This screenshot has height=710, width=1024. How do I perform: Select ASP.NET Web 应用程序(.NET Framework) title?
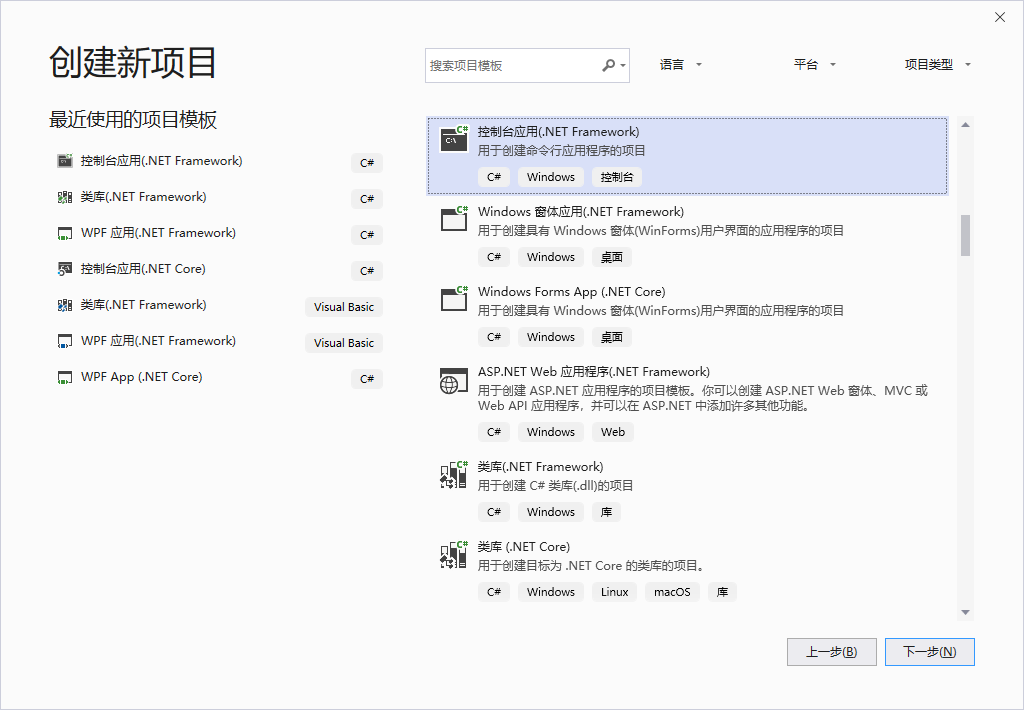594,372
